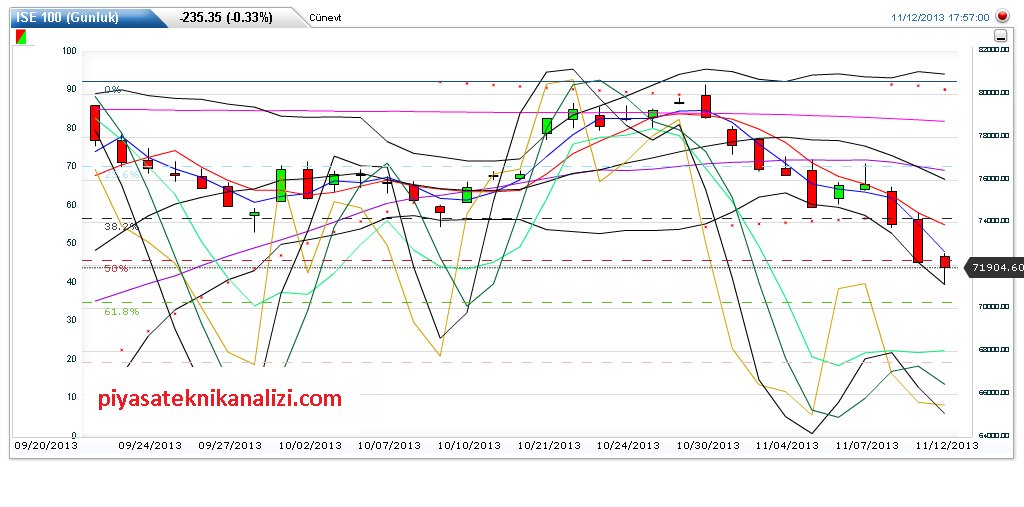Click the 50% Fibonacci level label
1024x507 pixels.
click(x=116, y=268)
